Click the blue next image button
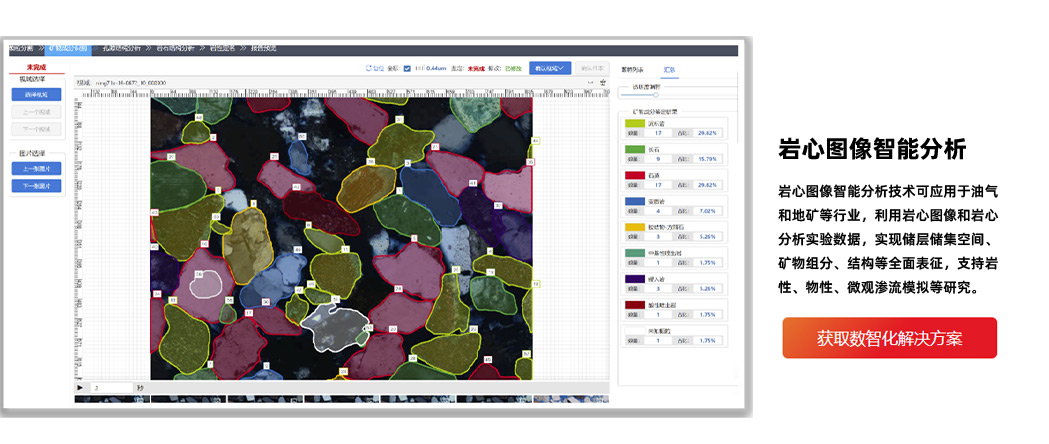The height and width of the screenshot is (444, 1049). pyautogui.click(x=36, y=186)
